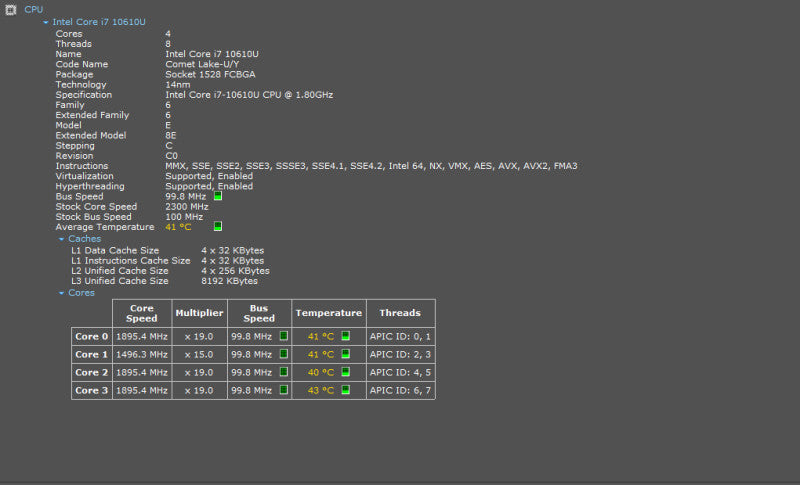
Task: Click the x 15.0 multiplier cell
Action: coord(199,354)
